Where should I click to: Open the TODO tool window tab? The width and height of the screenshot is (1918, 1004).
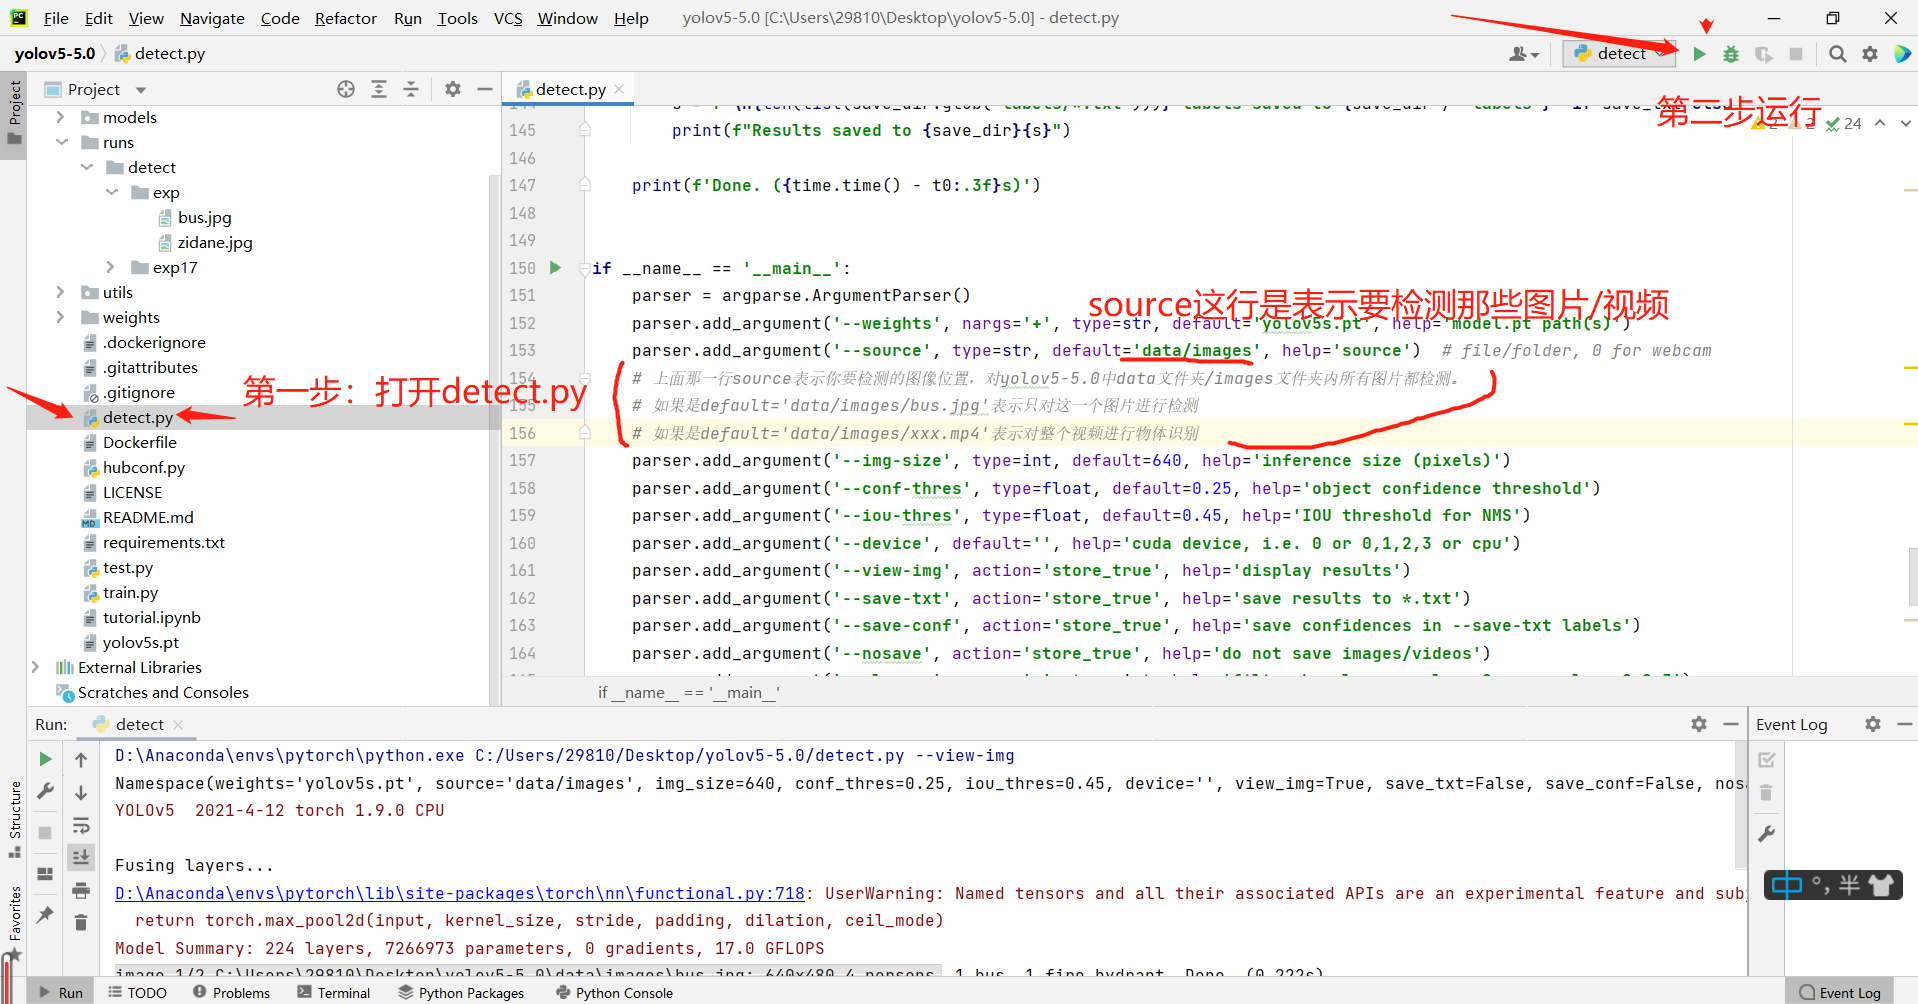point(138,992)
